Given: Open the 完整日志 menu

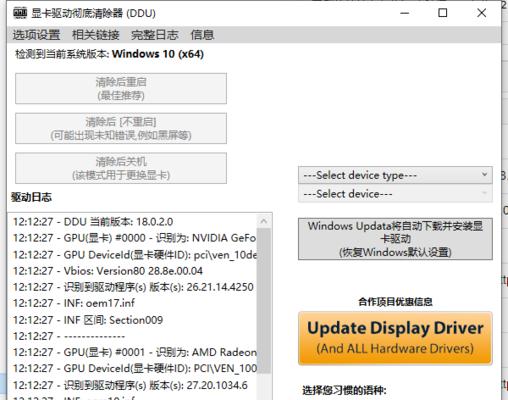Looking at the screenshot, I should (155, 35).
